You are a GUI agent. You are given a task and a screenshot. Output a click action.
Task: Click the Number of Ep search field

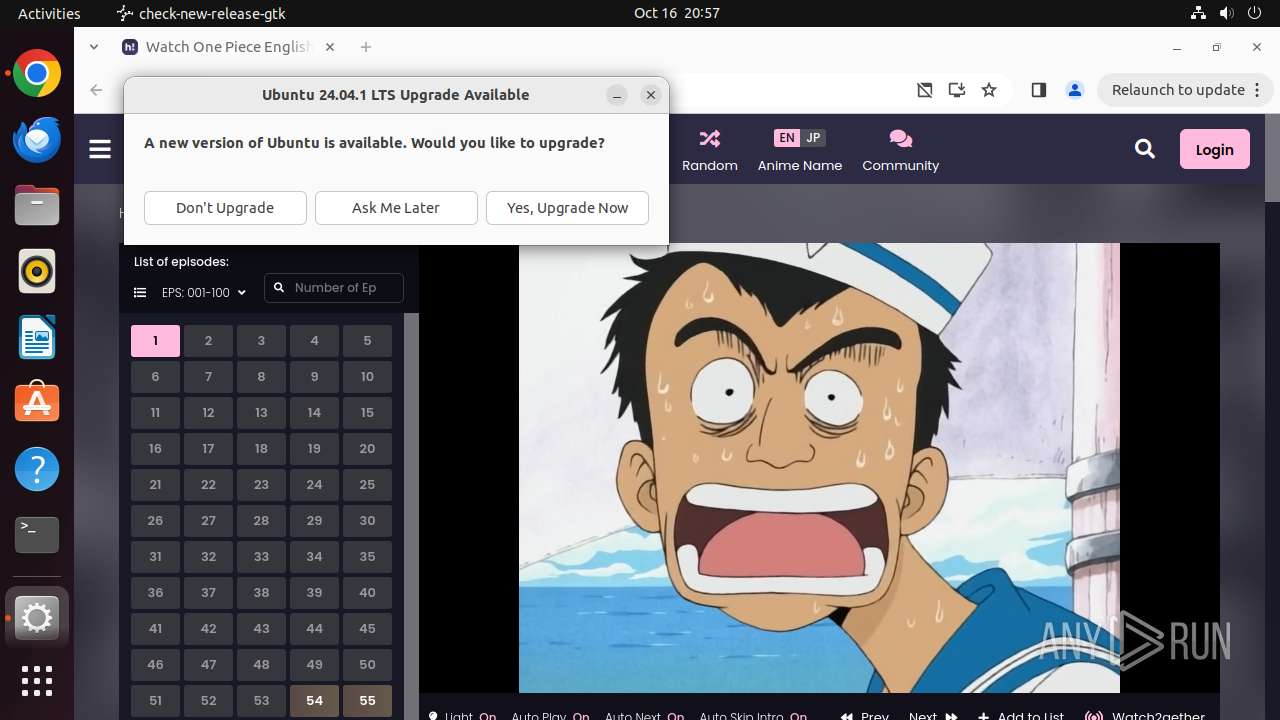(x=334, y=288)
